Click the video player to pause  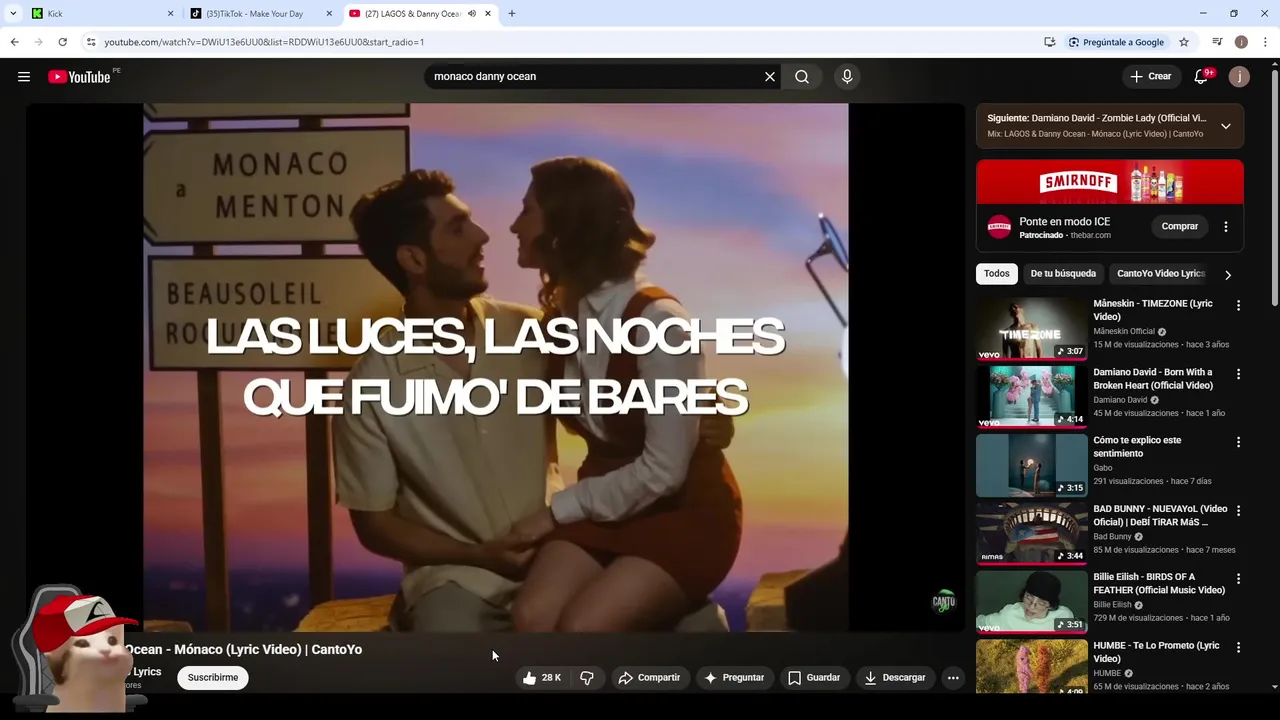click(495, 367)
